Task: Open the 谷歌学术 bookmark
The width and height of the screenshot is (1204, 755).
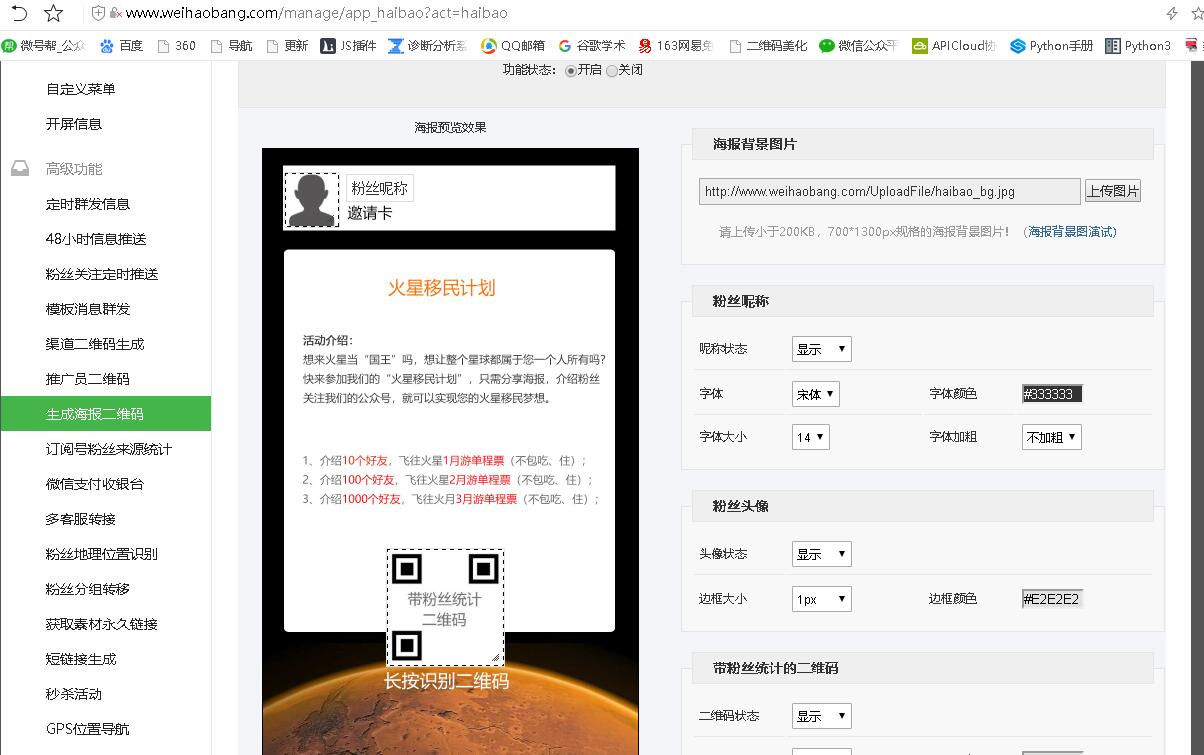Action: [592, 45]
